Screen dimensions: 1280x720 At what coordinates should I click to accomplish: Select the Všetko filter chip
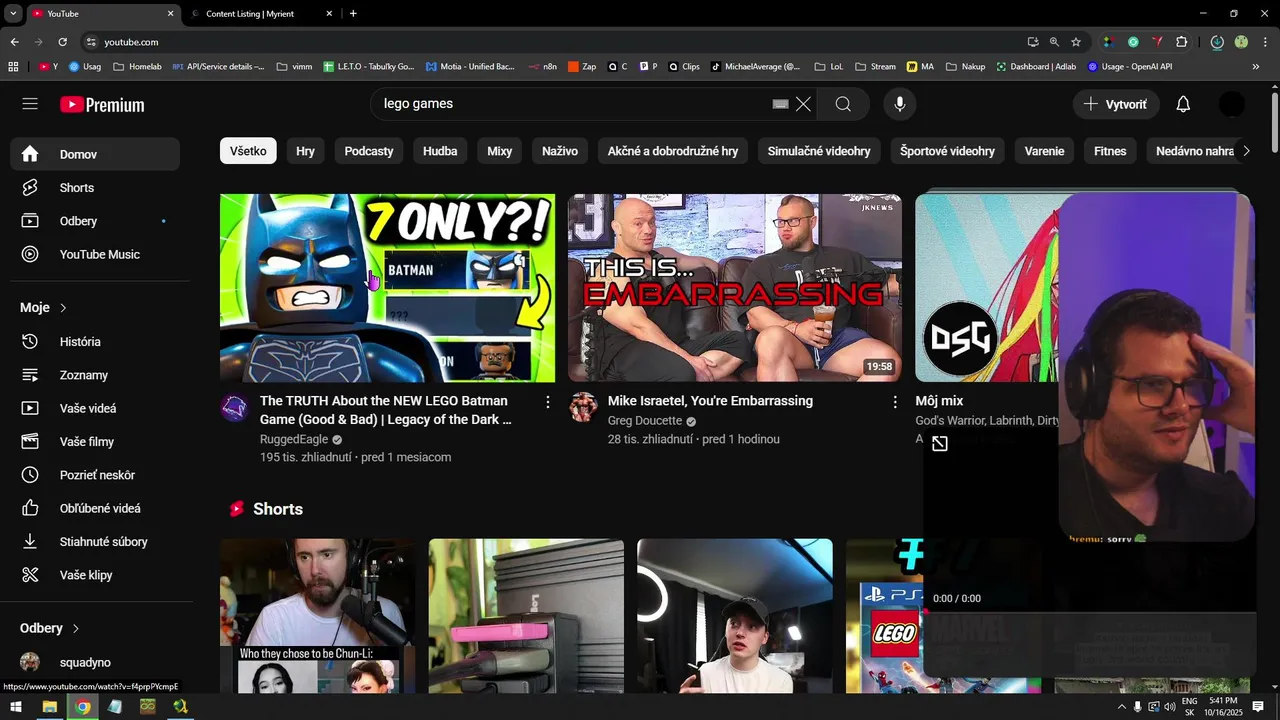point(248,151)
